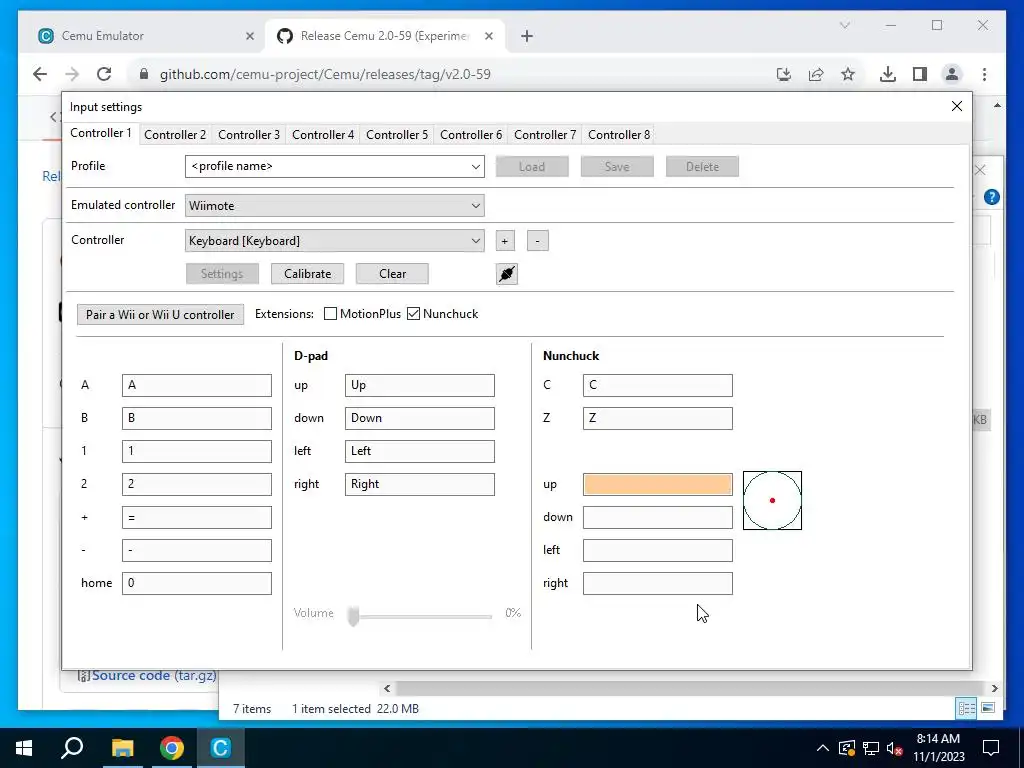Click the controller connection plug icon
The image size is (1024, 768).
(x=507, y=274)
